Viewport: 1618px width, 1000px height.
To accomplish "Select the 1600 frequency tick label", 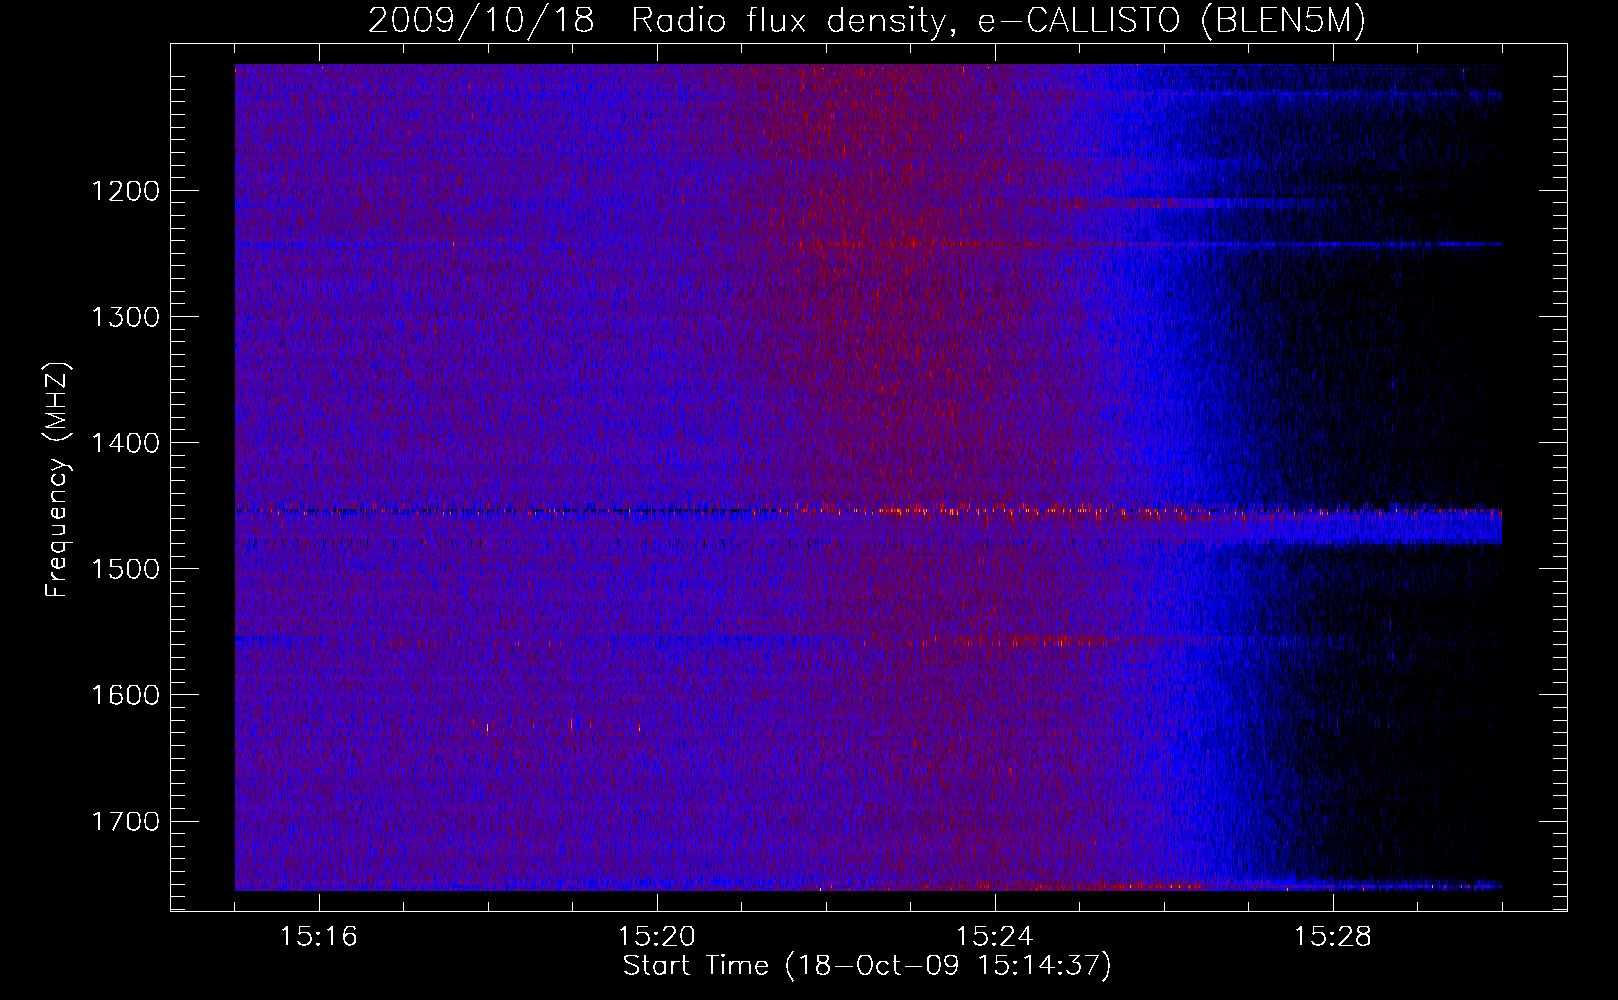I will pyautogui.click(x=125, y=695).
